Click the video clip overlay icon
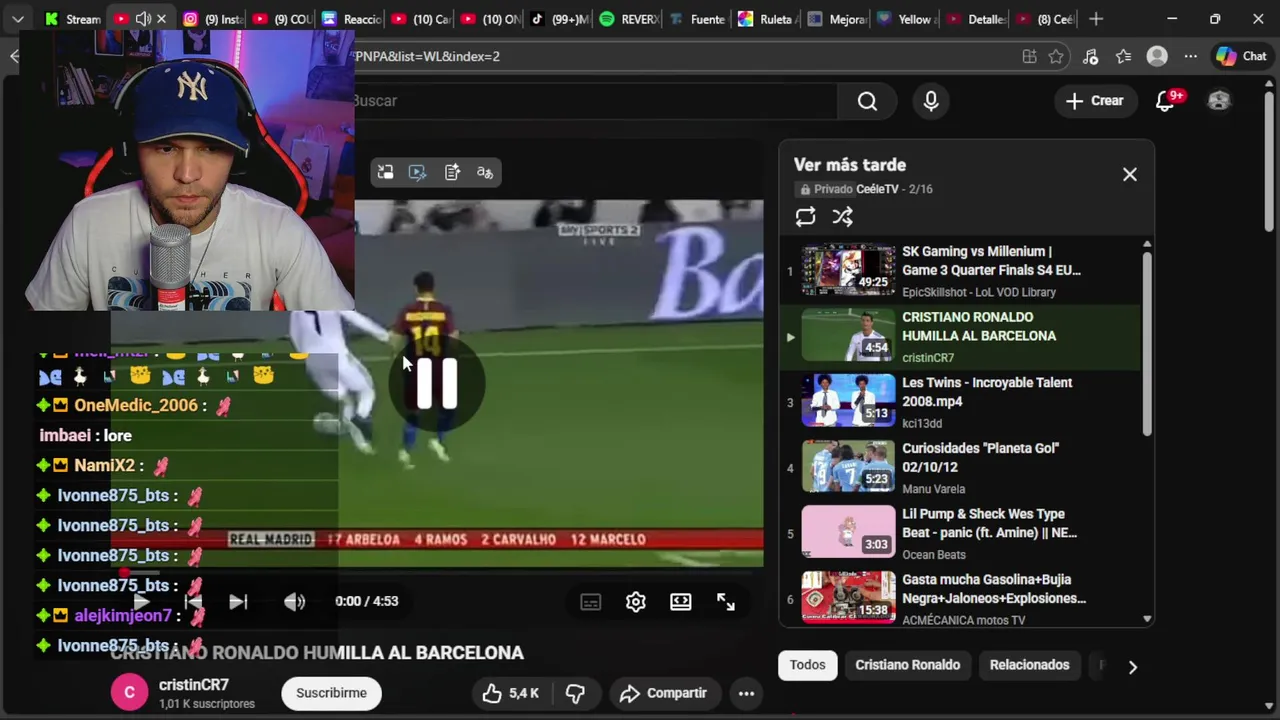 tap(418, 173)
